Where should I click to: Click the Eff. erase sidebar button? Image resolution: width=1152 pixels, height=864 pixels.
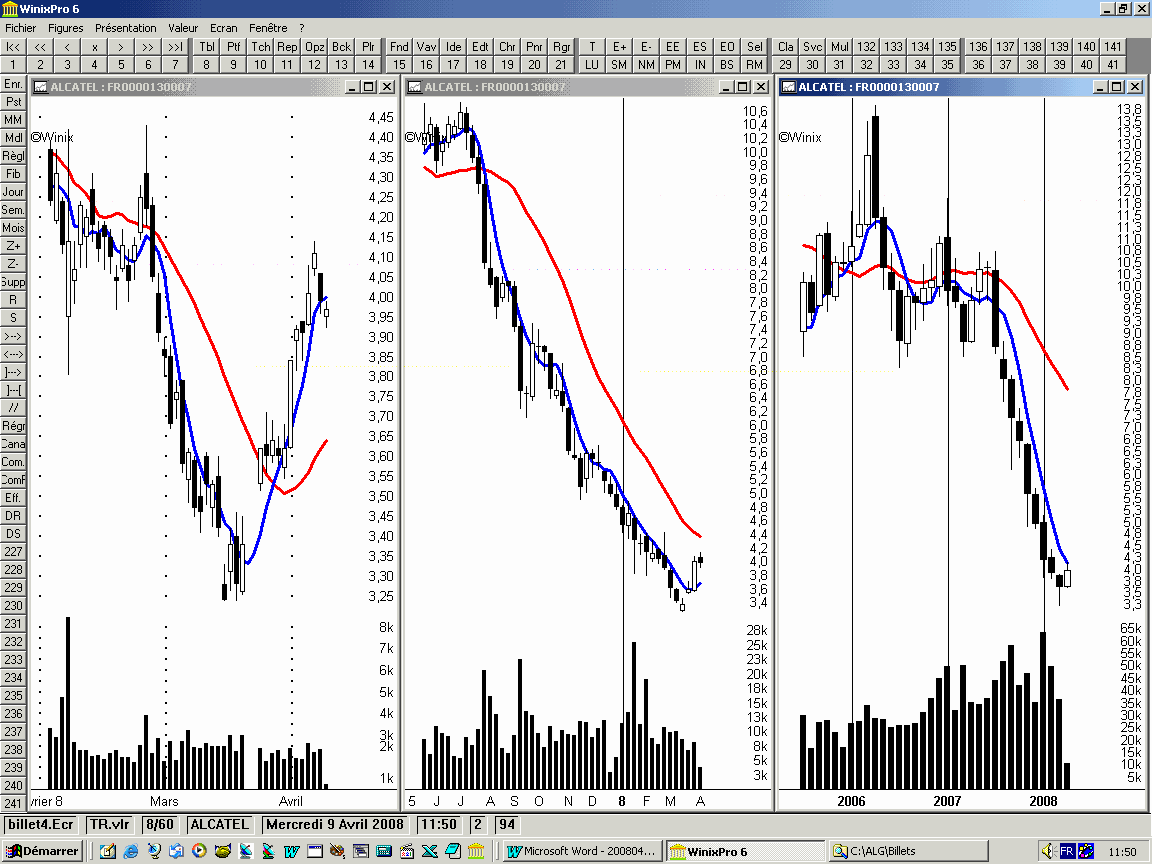point(12,497)
